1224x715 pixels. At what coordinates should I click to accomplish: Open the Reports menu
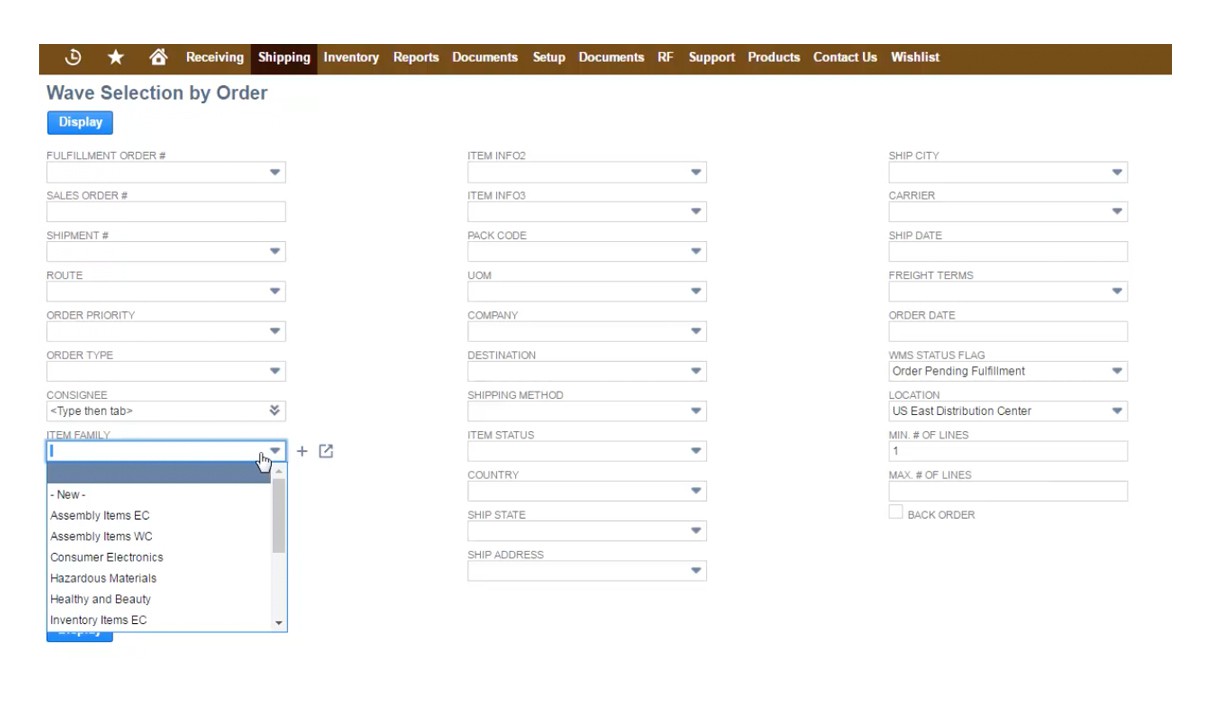coord(416,57)
